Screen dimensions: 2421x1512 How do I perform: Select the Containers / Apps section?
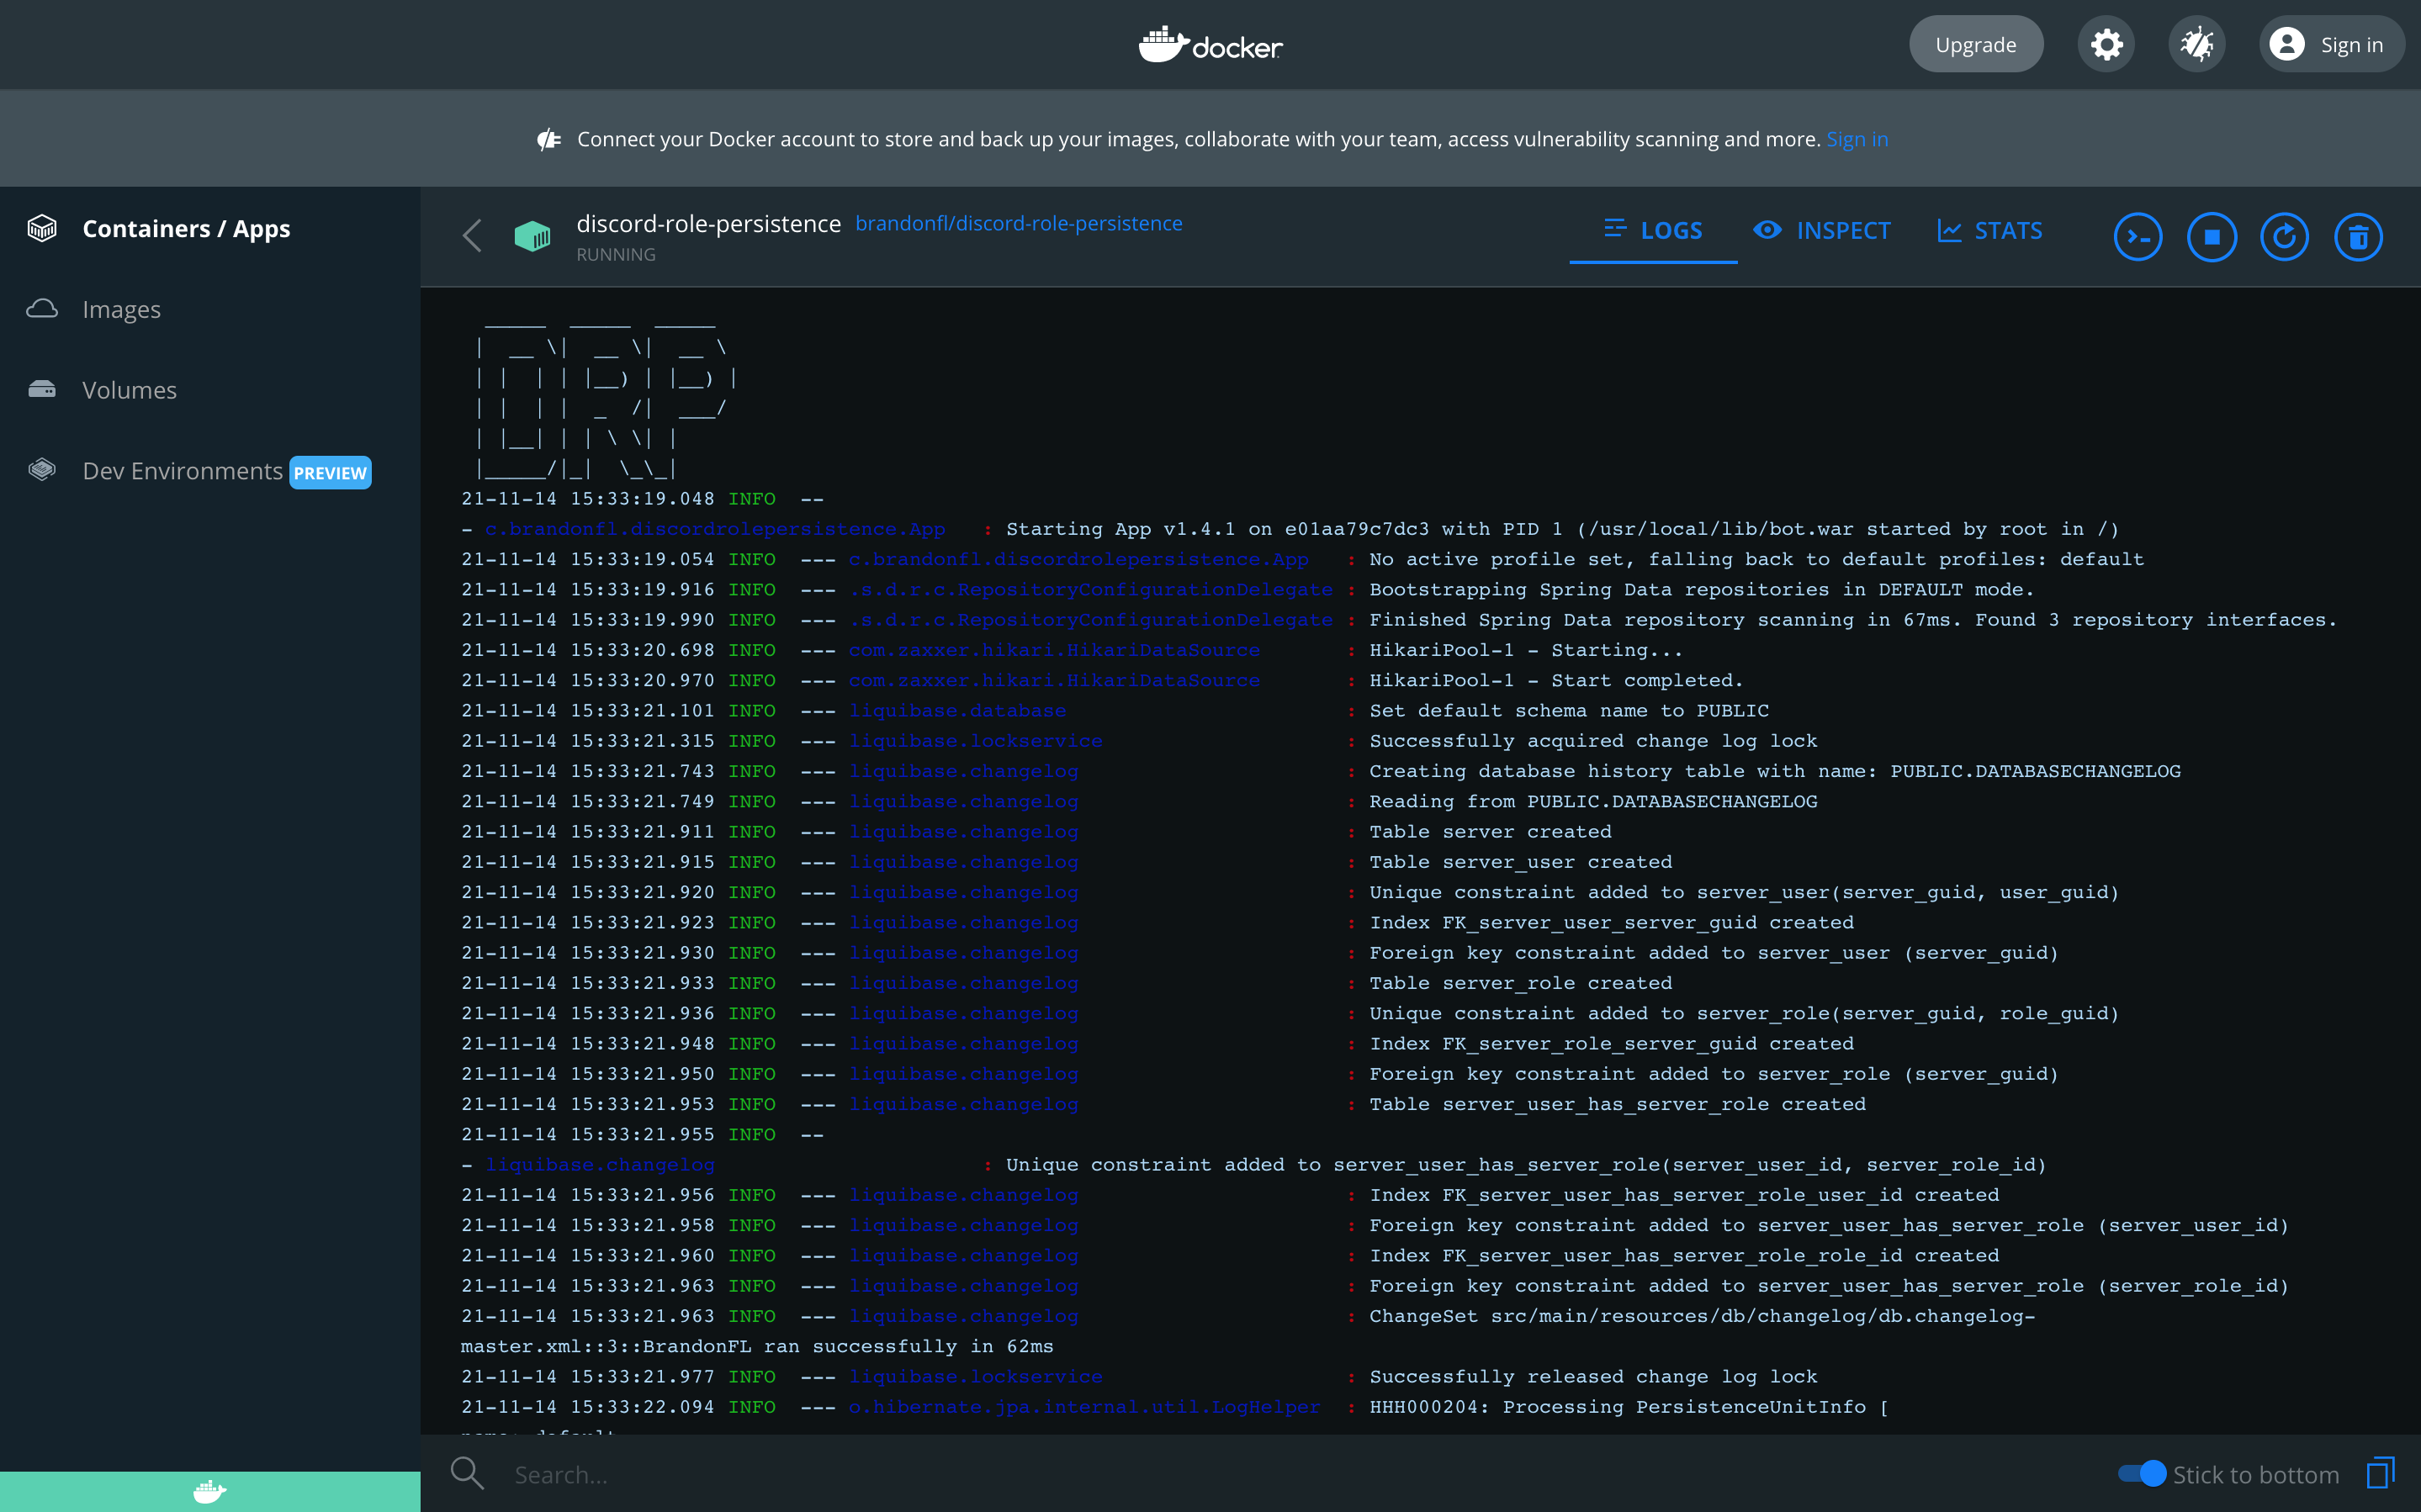[x=186, y=228]
